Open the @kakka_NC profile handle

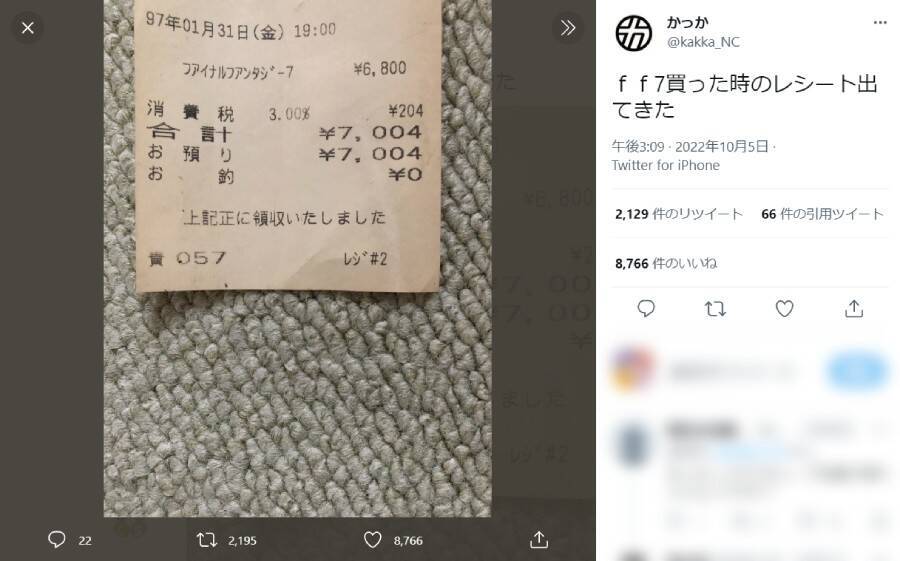click(703, 42)
